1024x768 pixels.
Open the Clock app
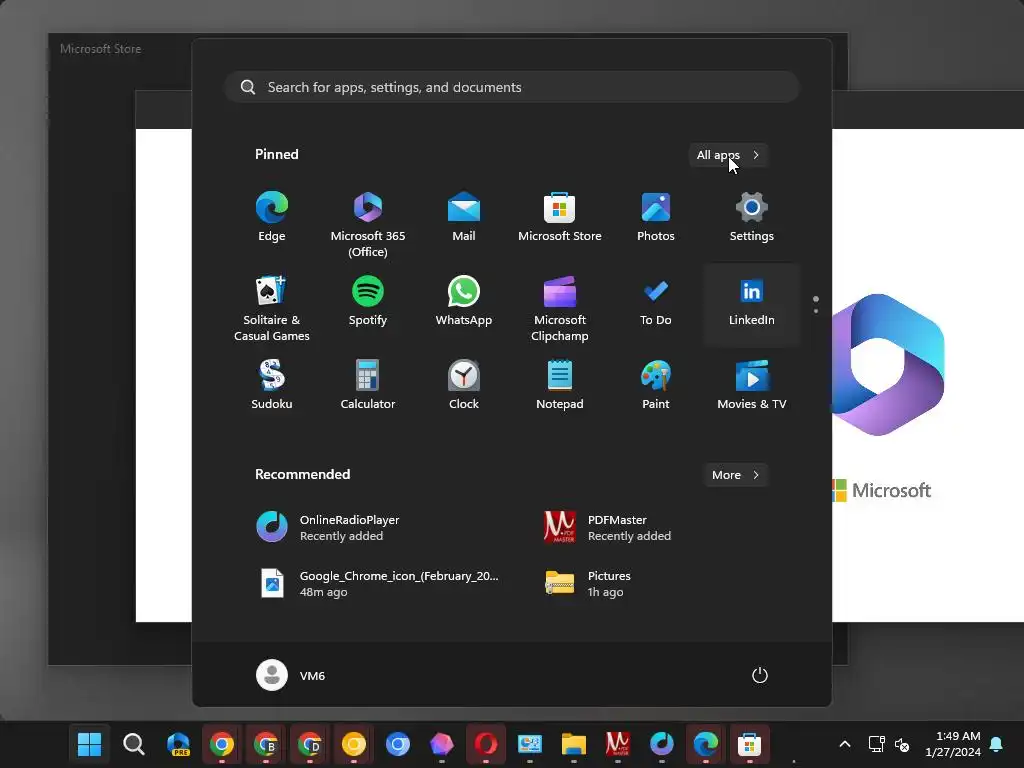coord(464,387)
